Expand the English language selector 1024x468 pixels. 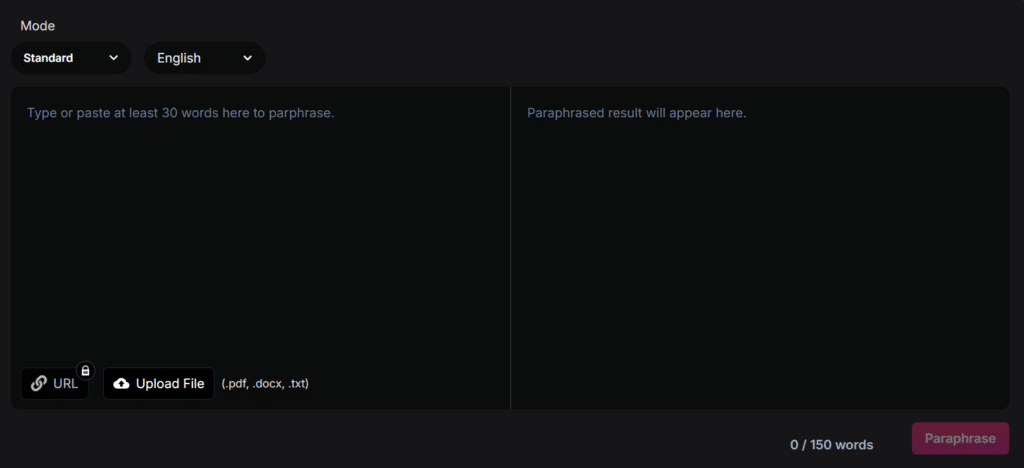204,58
